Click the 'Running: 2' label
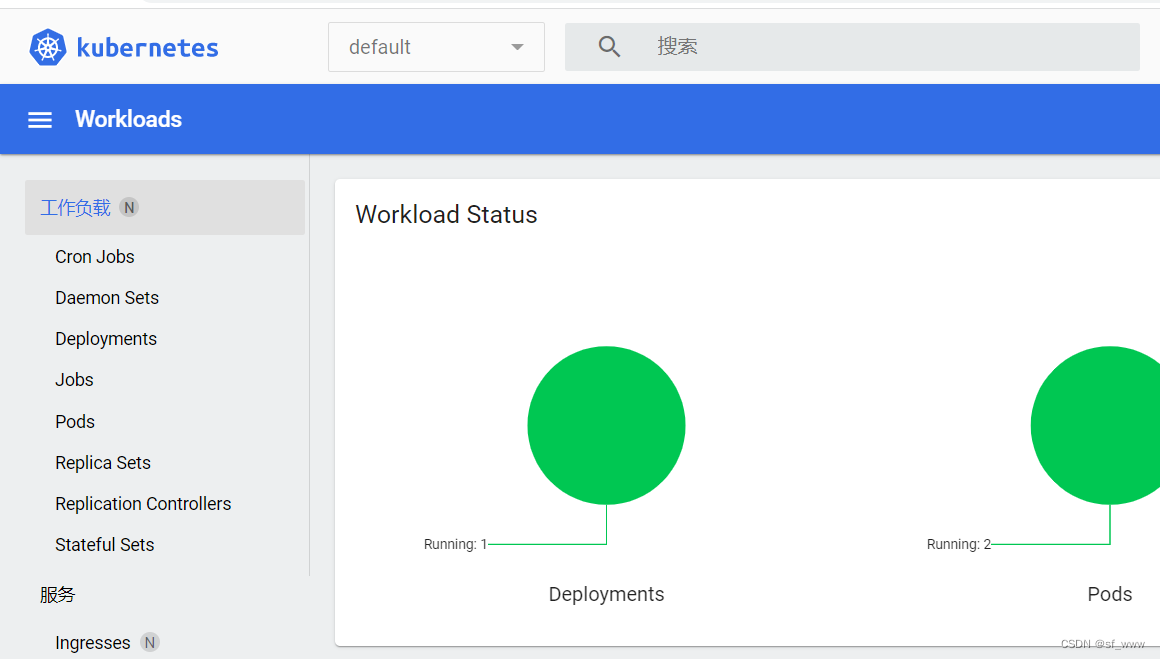This screenshot has height=659, width=1160. (959, 544)
